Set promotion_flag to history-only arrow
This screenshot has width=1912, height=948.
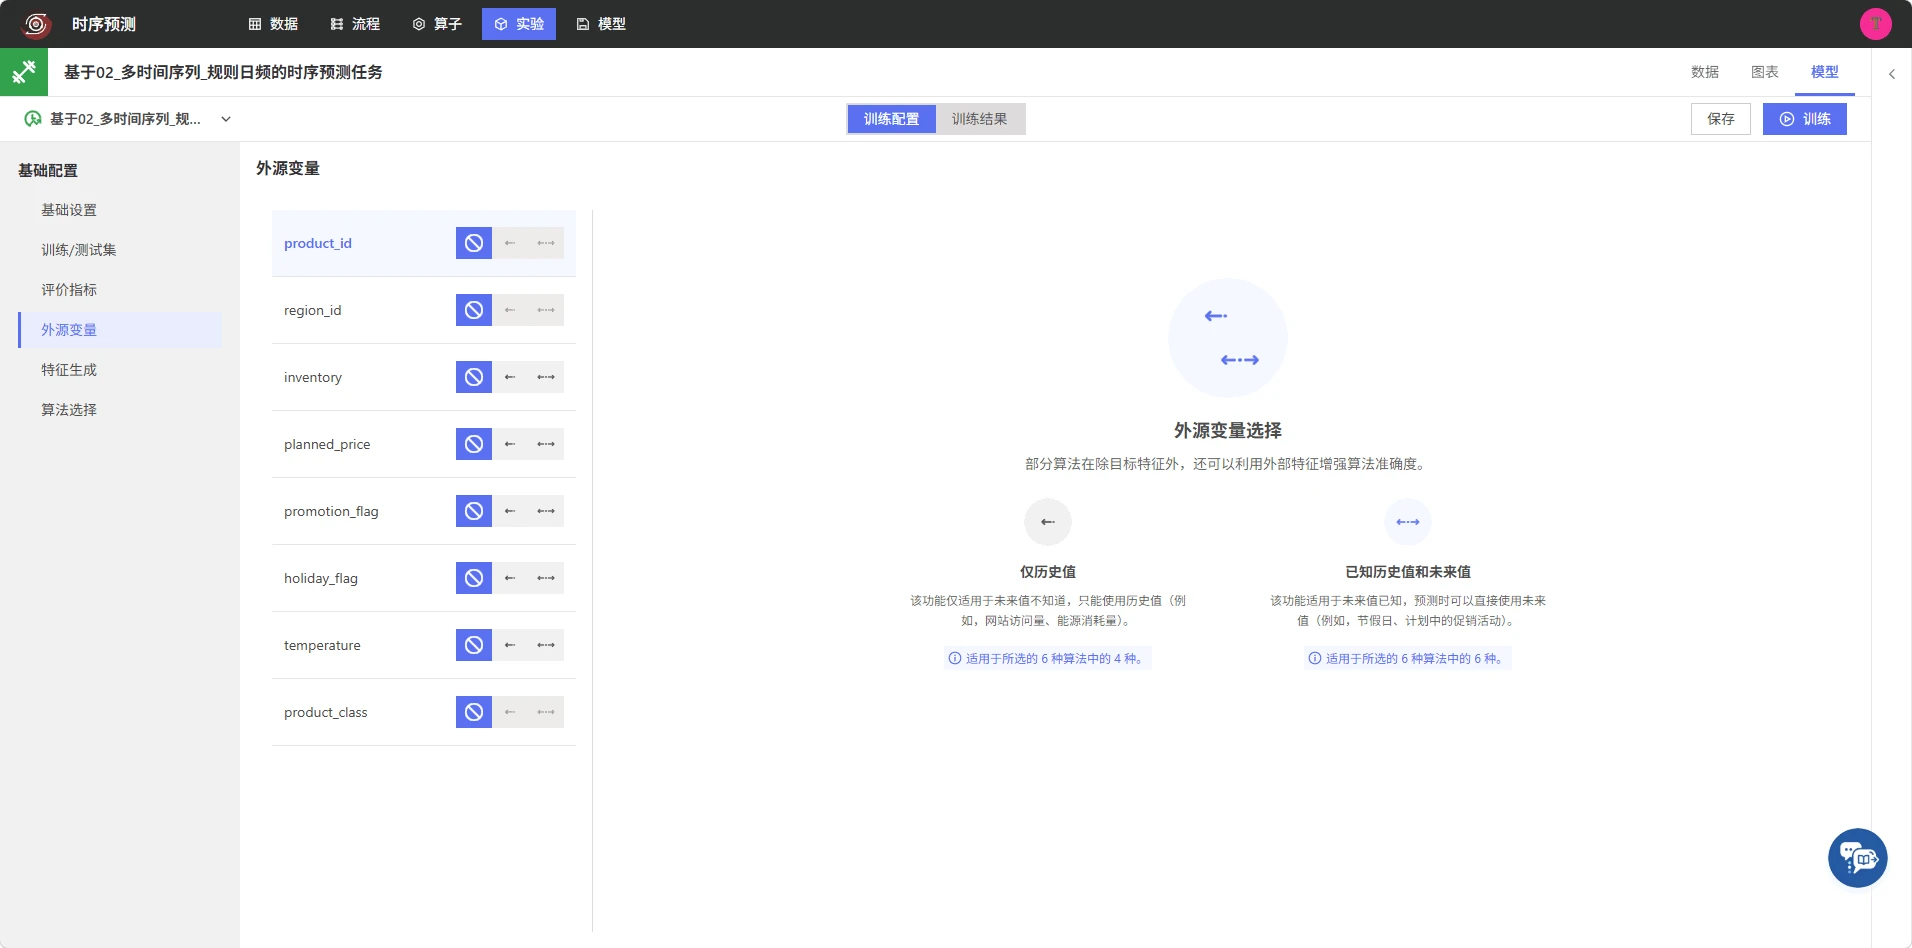510,511
